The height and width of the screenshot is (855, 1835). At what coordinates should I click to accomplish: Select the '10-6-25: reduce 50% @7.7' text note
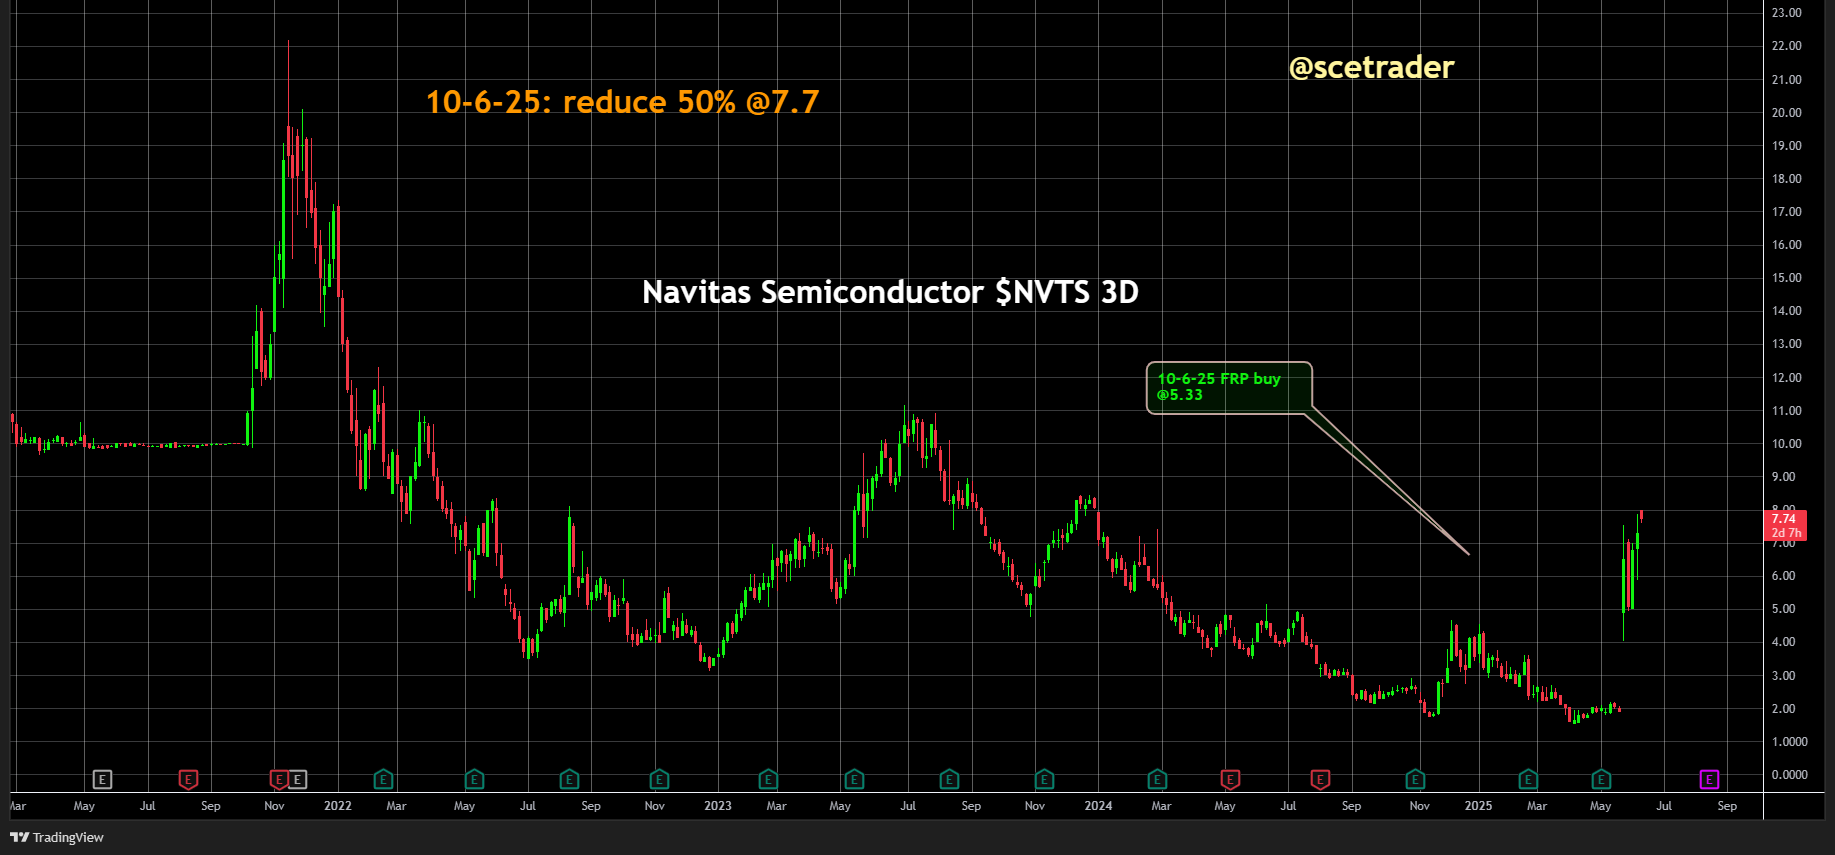pos(622,102)
